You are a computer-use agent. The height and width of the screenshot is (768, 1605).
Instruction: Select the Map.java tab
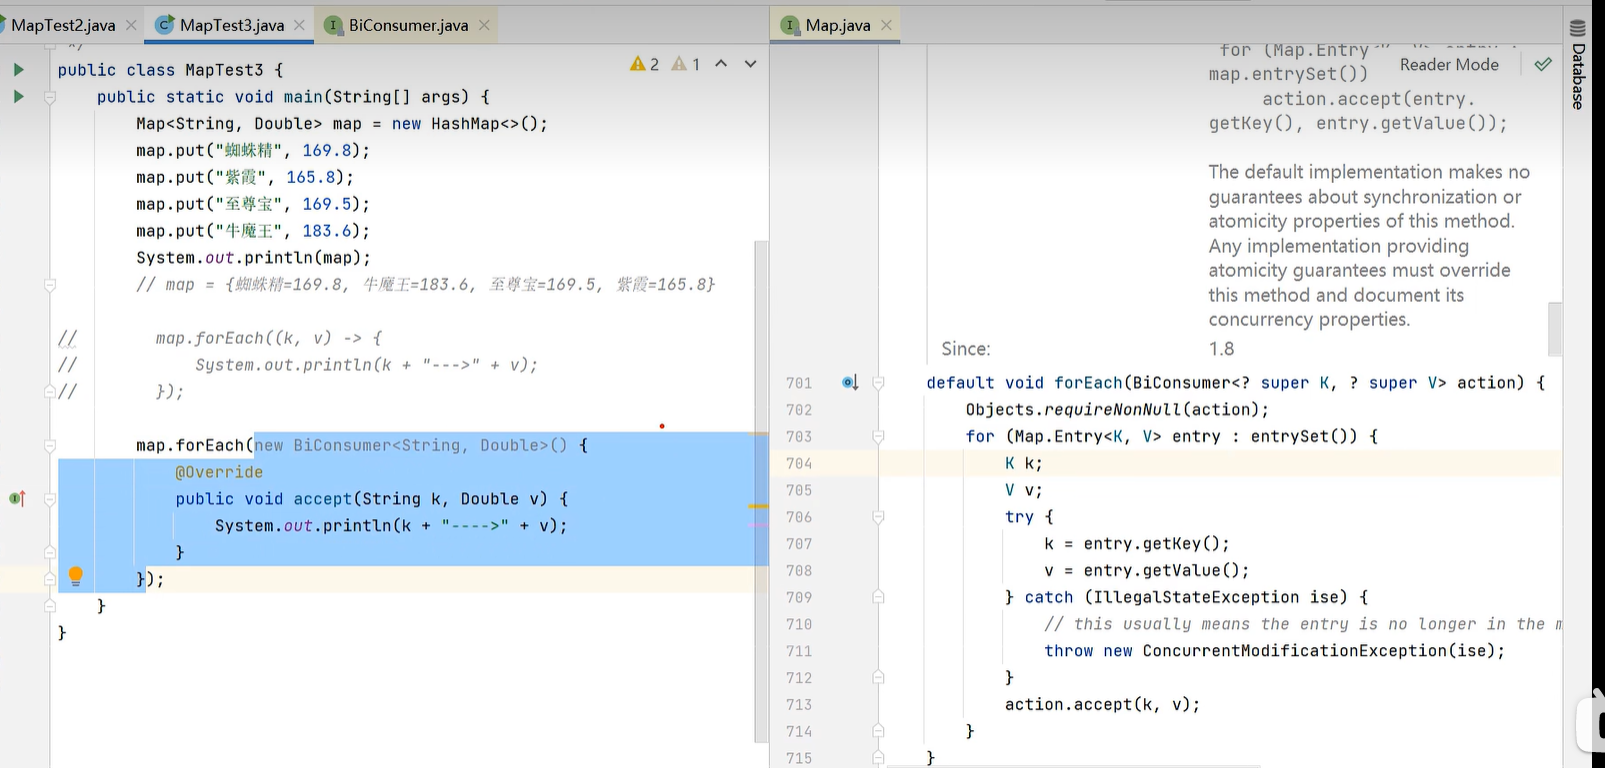pos(838,25)
